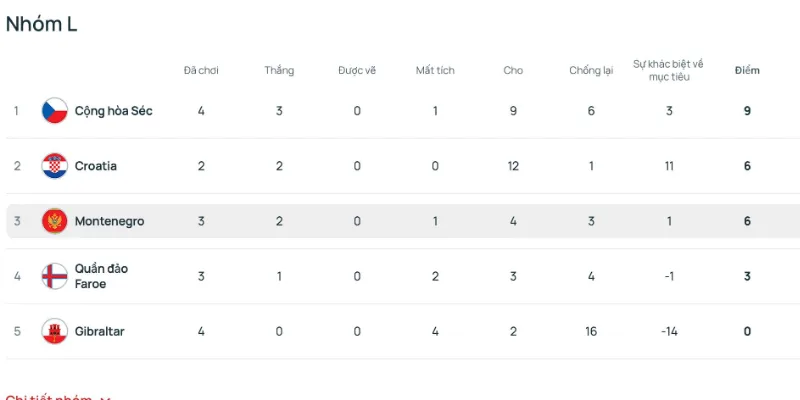Click the Faroe Islands flag icon
This screenshot has width=800, height=400.
coord(54,276)
